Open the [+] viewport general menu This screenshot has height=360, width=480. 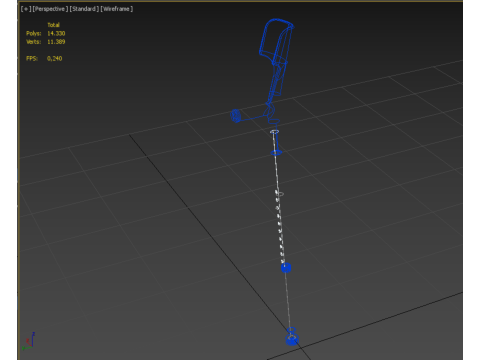coord(26,9)
